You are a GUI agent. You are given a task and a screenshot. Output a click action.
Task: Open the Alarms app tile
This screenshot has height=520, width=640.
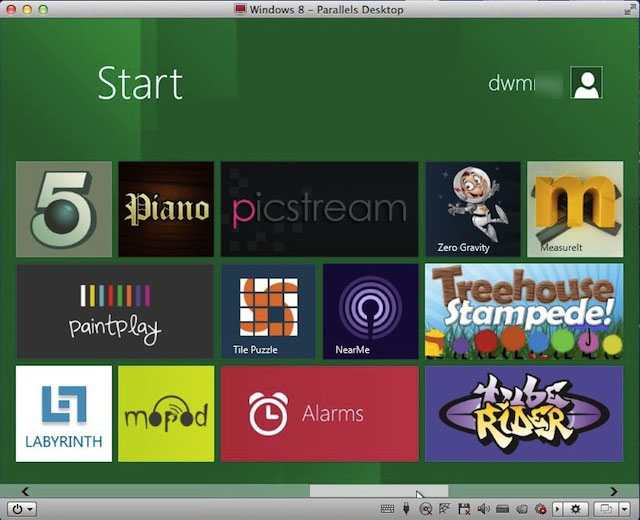pos(319,414)
